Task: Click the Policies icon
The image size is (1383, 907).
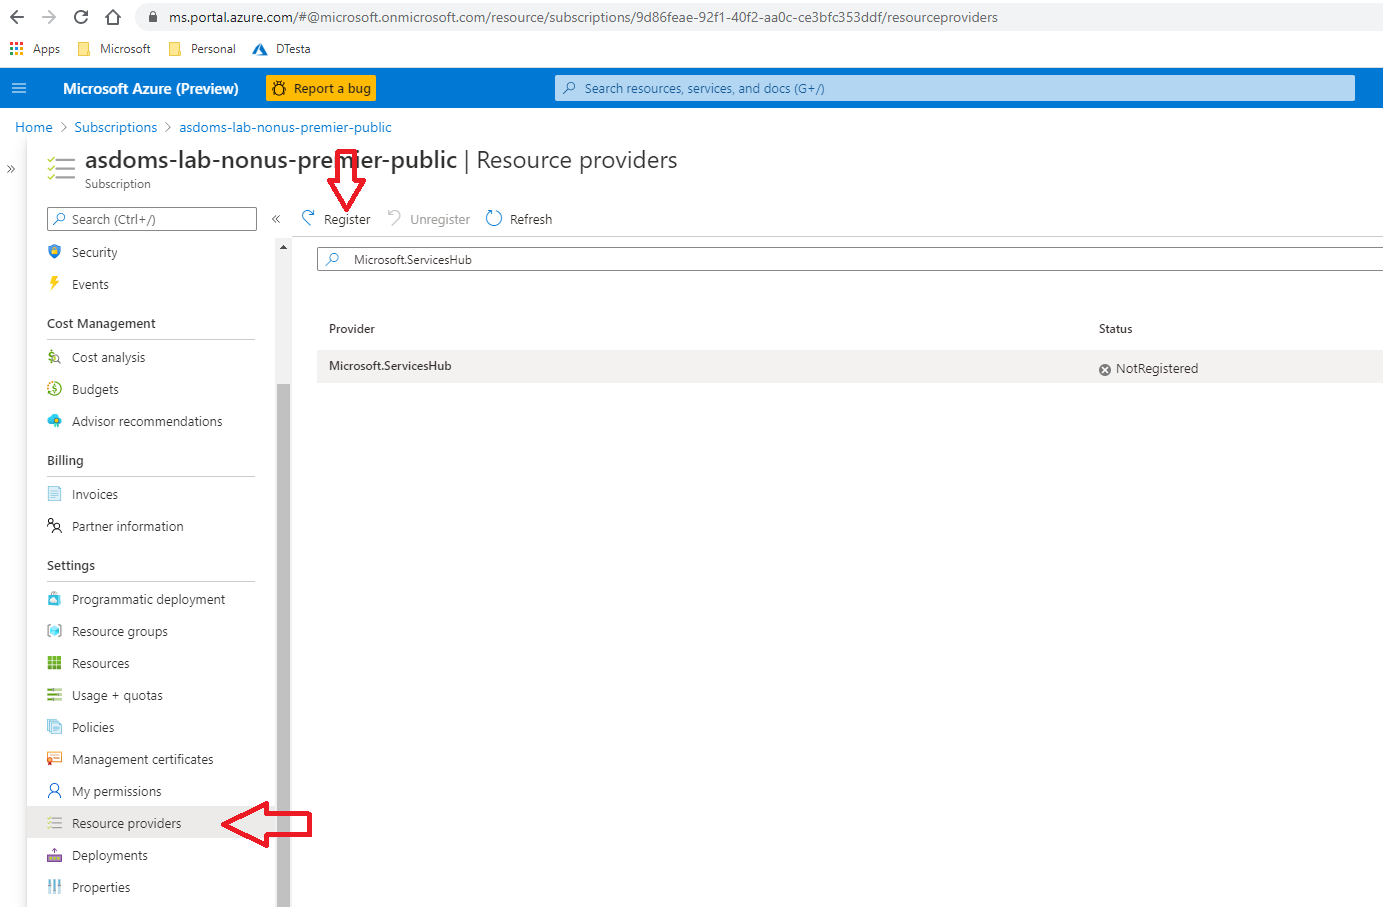Action: click(x=55, y=727)
